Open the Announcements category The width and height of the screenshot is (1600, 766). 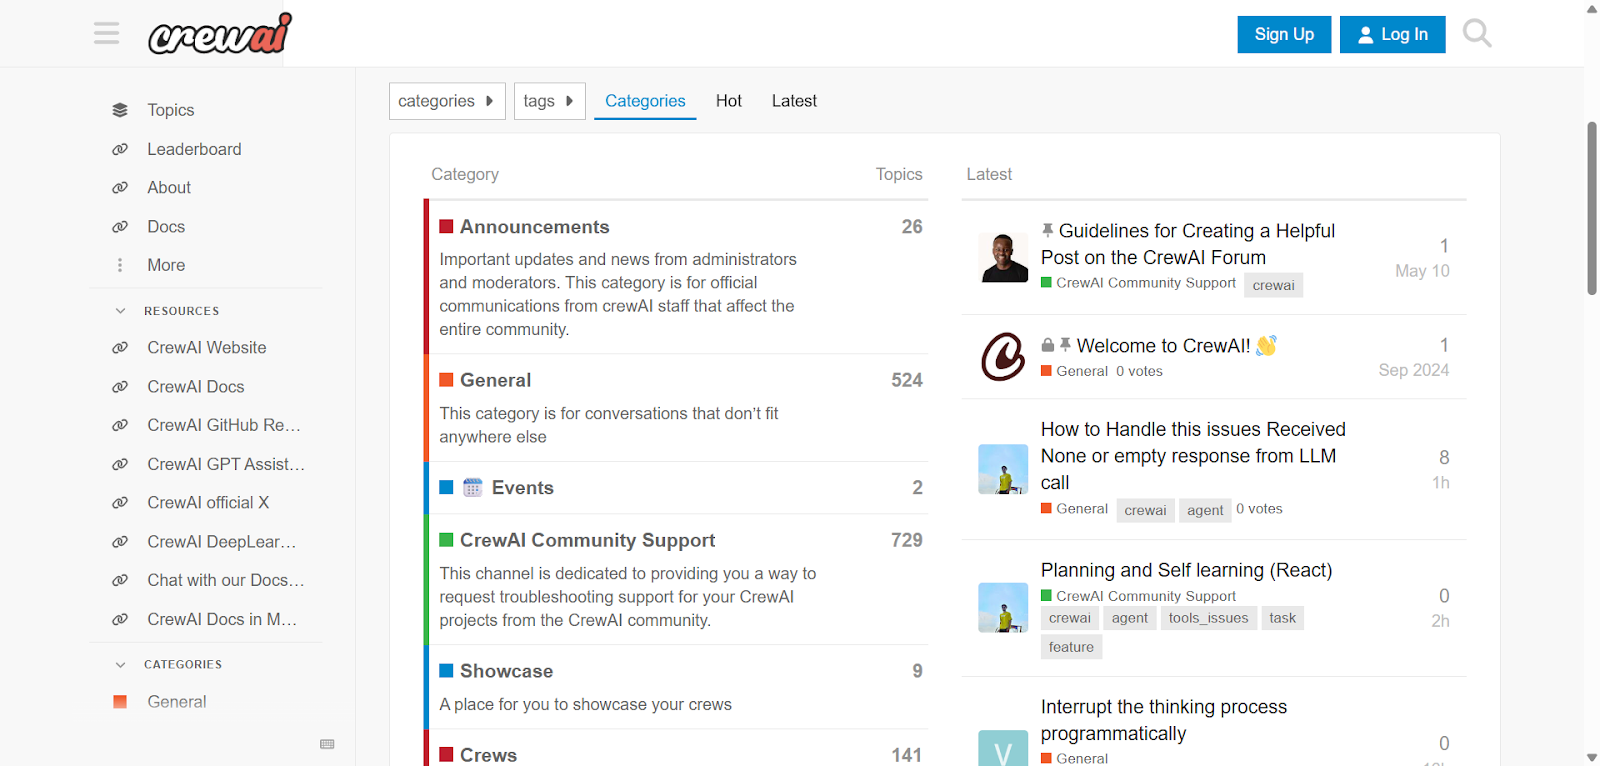pos(534,227)
